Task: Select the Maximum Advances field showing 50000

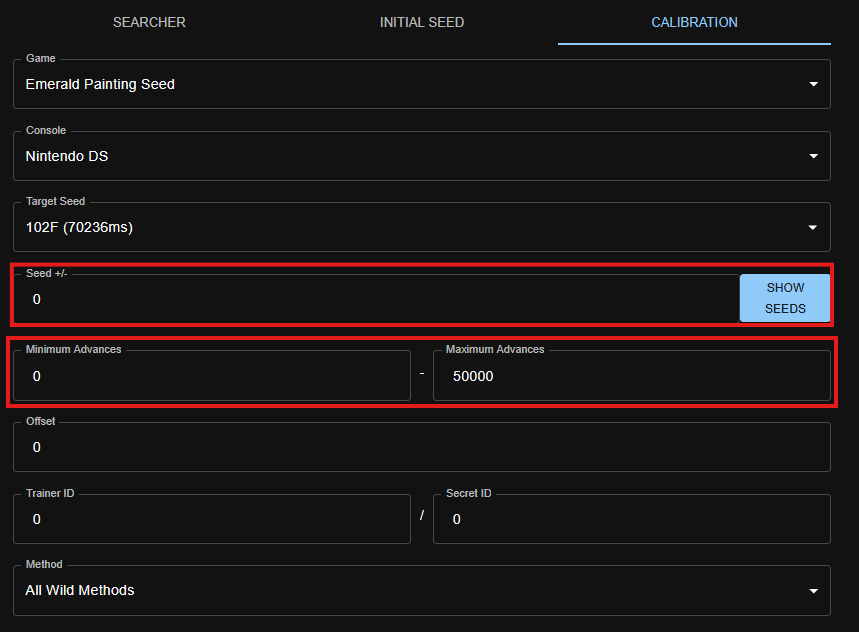Action: pyautogui.click(x=631, y=376)
